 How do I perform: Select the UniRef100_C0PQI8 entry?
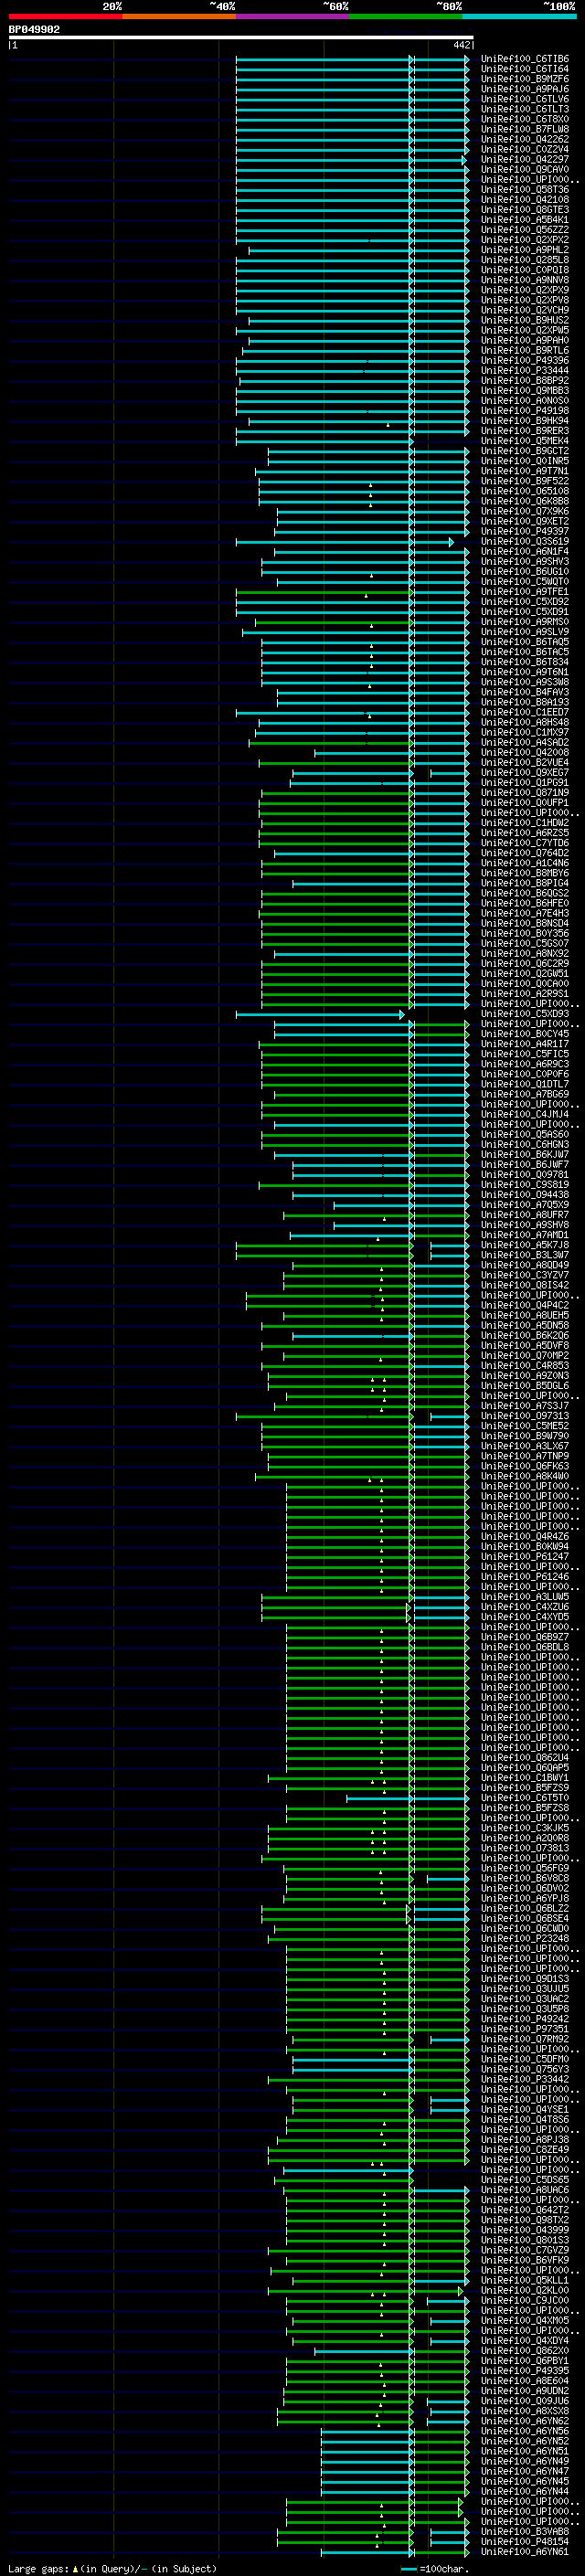525,270
